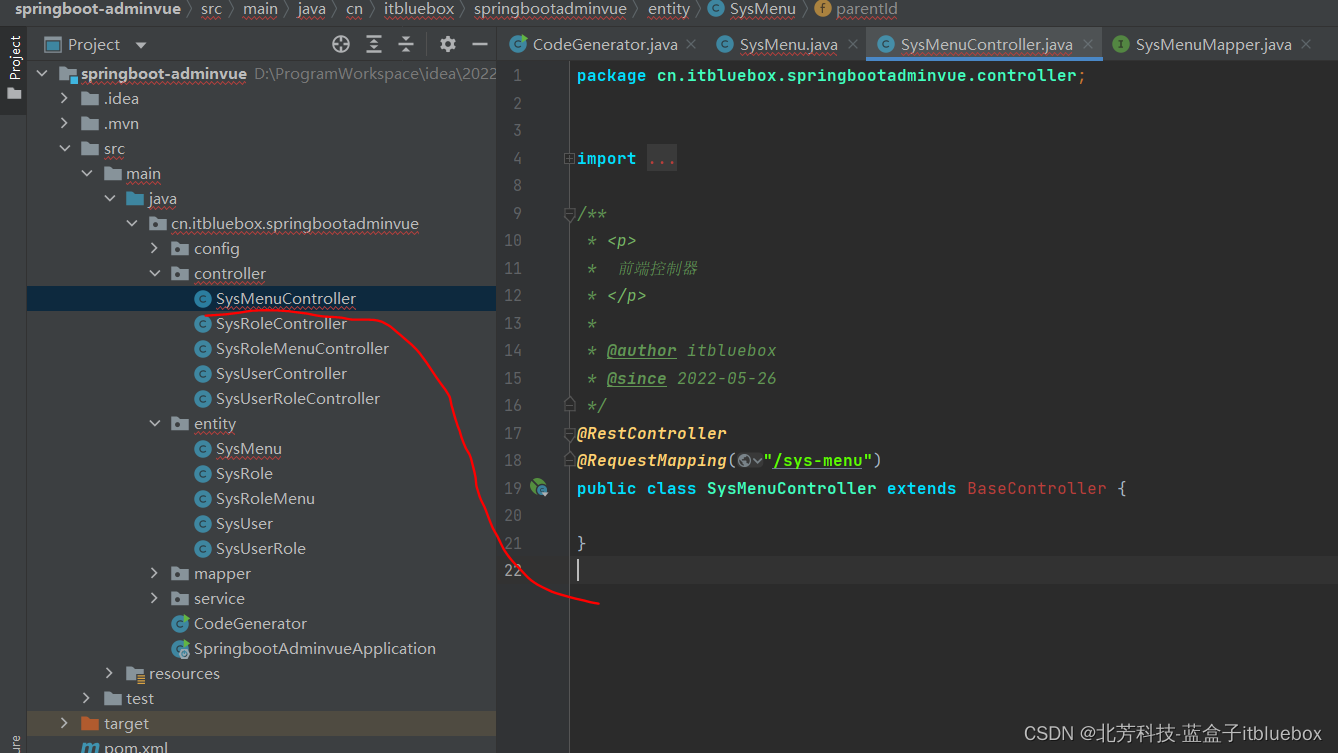
Task: Click the "/sys-menu" mapping string
Action: 820,461
